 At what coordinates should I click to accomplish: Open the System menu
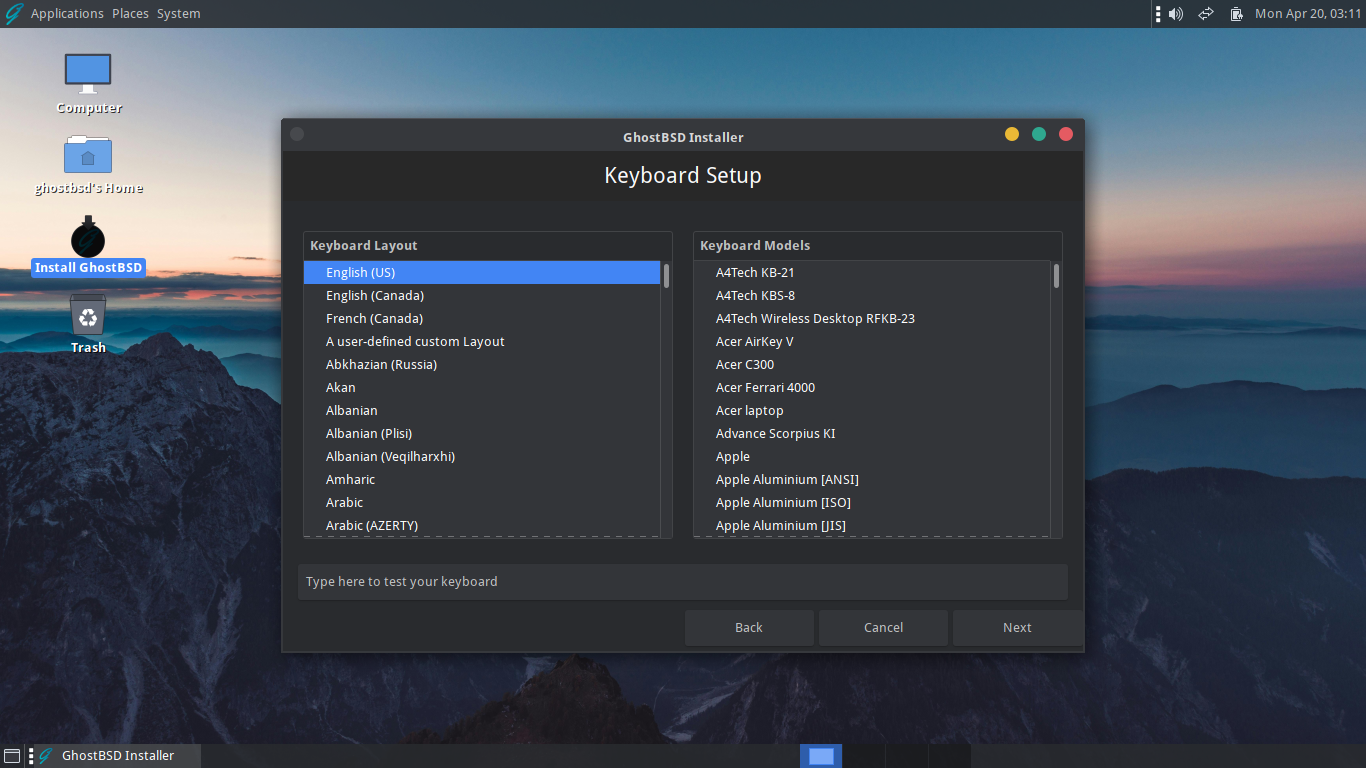tap(178, 14)
